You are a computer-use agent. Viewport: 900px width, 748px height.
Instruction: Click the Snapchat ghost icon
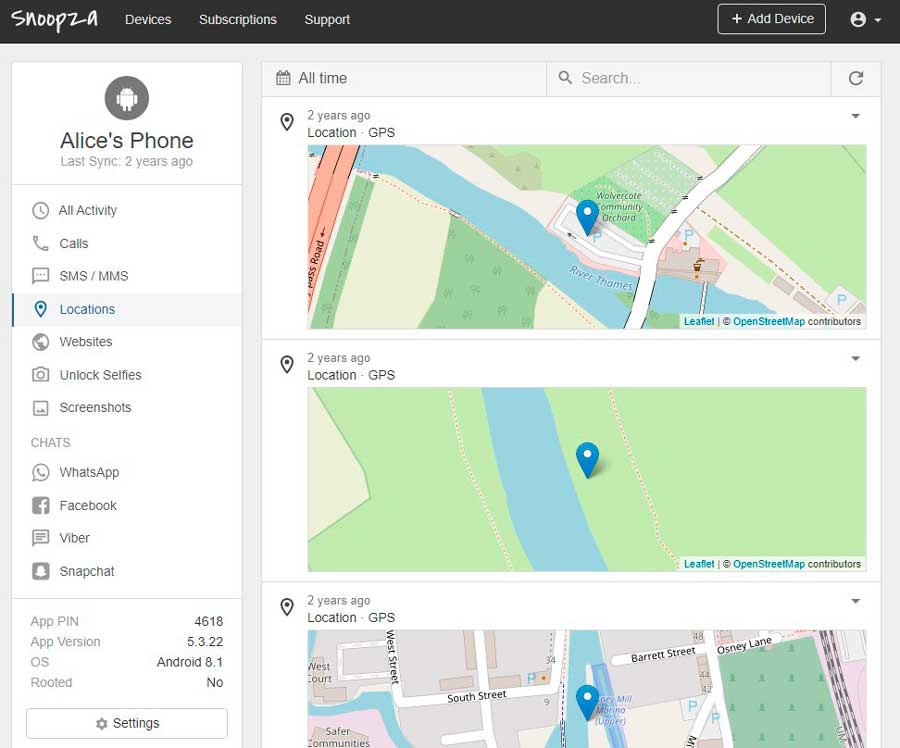click(40, 571)
